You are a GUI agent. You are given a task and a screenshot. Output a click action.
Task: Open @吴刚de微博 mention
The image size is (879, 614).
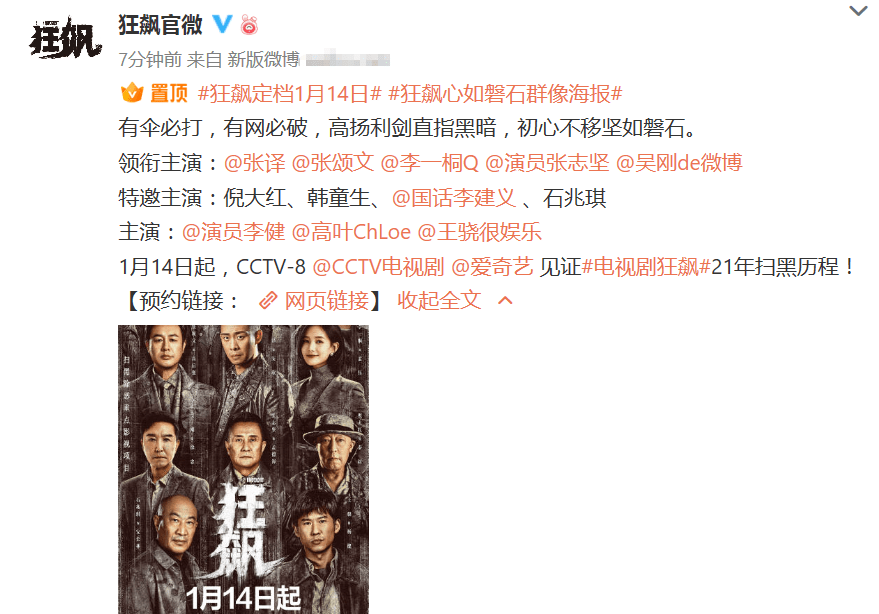pyautogui.click(x=679, y=163)
